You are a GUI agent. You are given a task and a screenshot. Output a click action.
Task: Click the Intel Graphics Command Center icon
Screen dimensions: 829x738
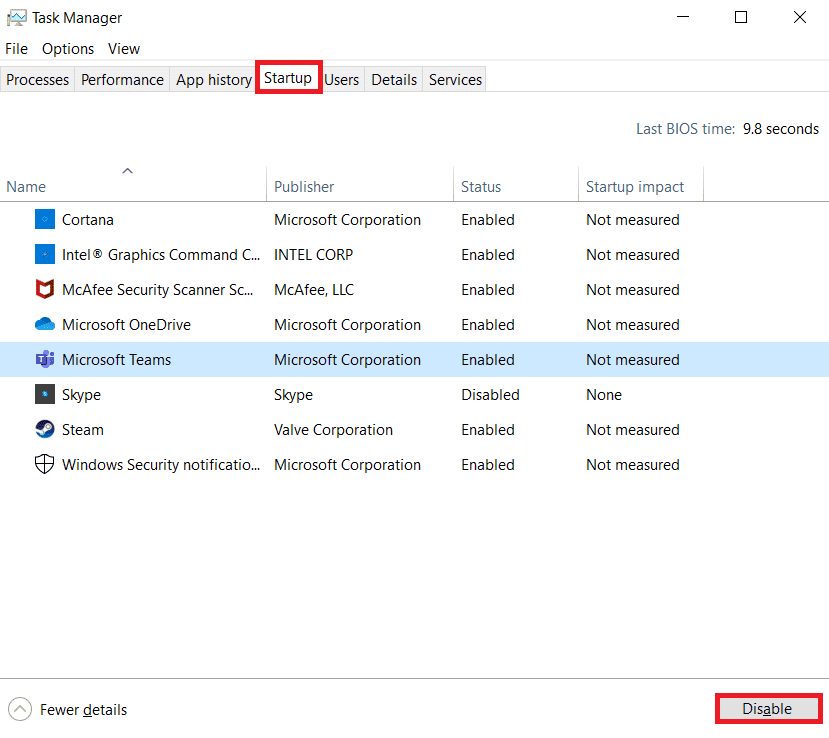(x=44, y=254)
